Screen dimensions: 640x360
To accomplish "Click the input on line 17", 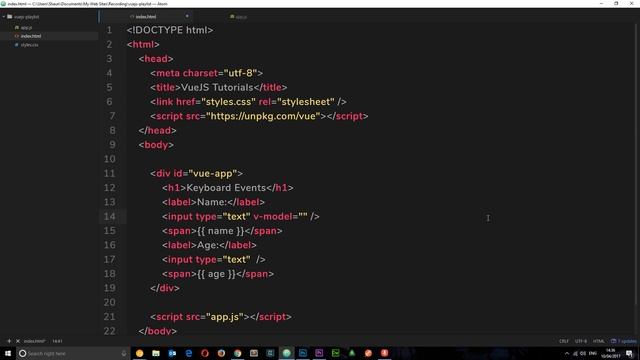I will 214,260.
